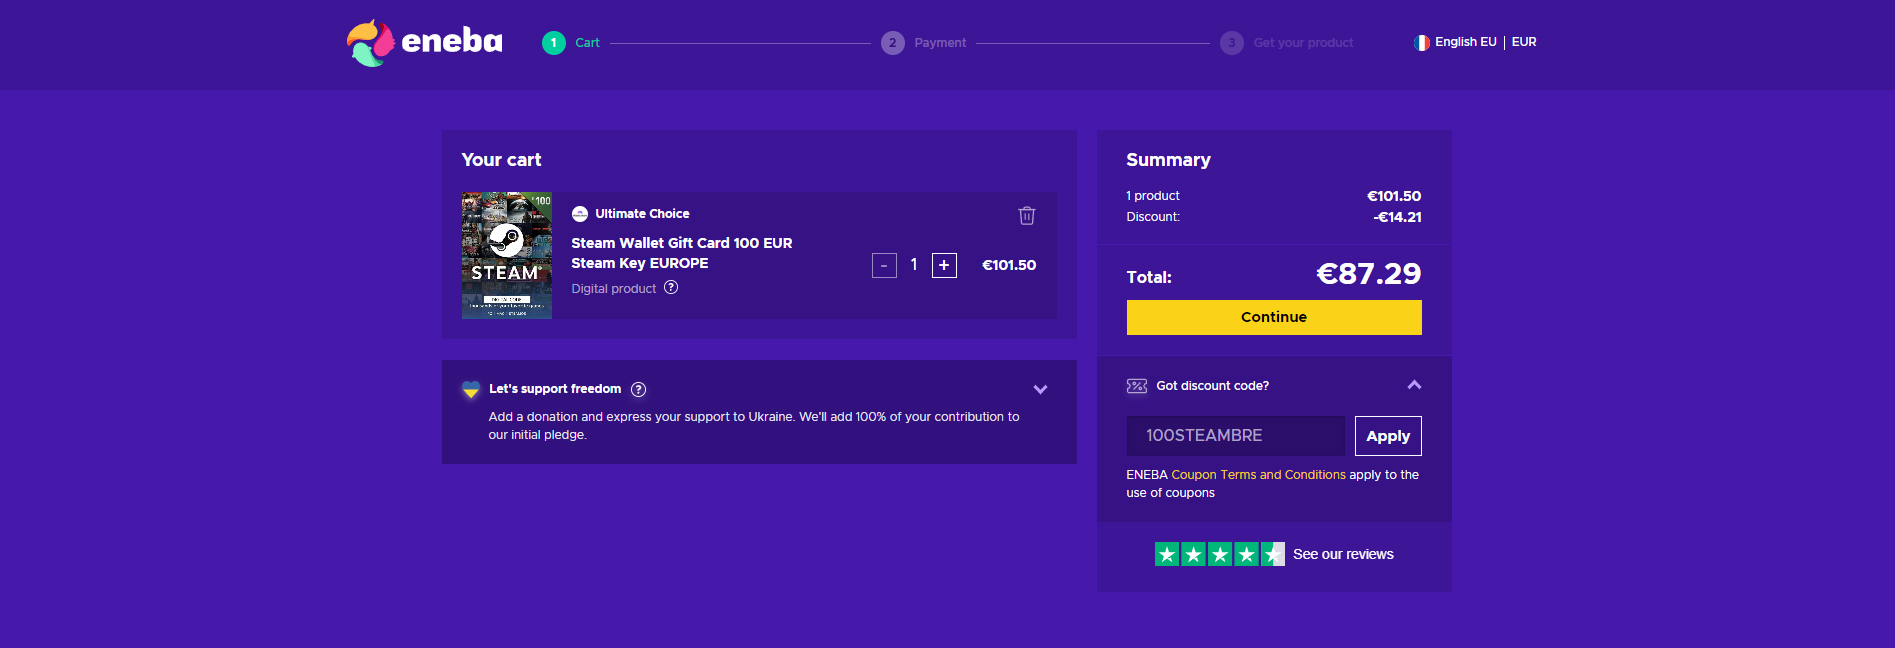Click the Trustpilot star rating
Image resolution: width=1895 pixels, height=648 pixels.
[1219, 554]
